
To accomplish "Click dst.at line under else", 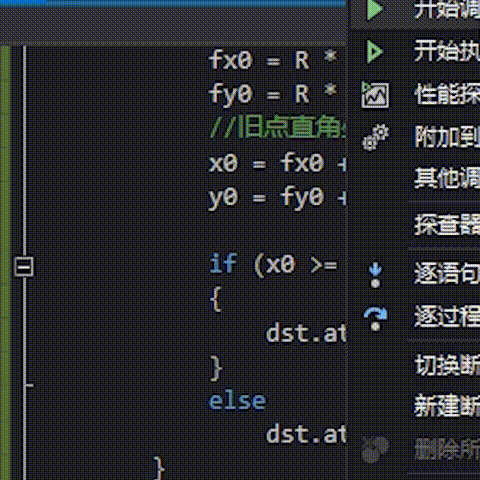I will (305, 434).
